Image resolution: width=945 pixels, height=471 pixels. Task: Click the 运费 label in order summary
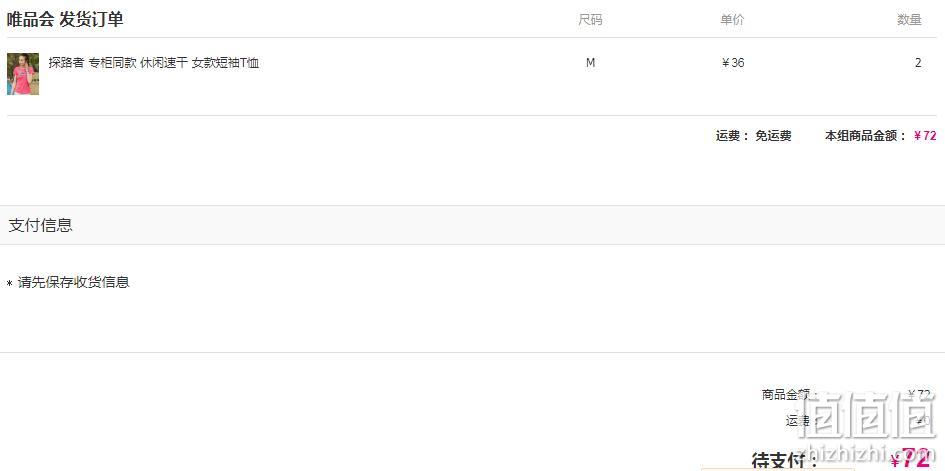point(800,421)
